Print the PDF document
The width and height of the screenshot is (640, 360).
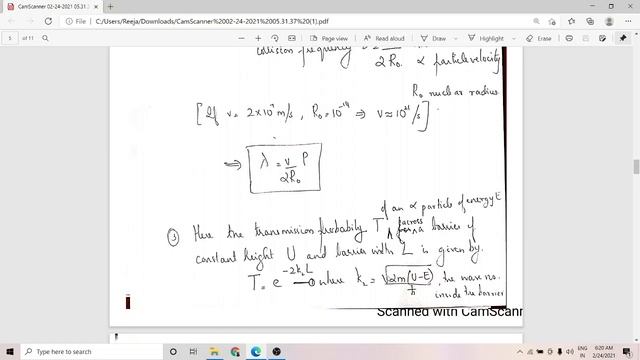pos(569,38)
